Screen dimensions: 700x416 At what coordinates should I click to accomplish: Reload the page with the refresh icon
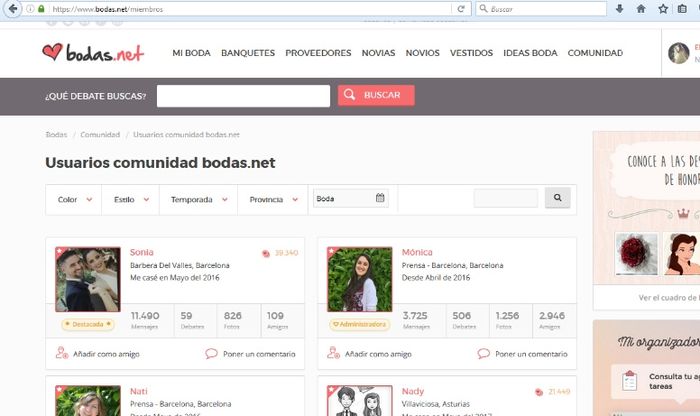click(461, 9)
